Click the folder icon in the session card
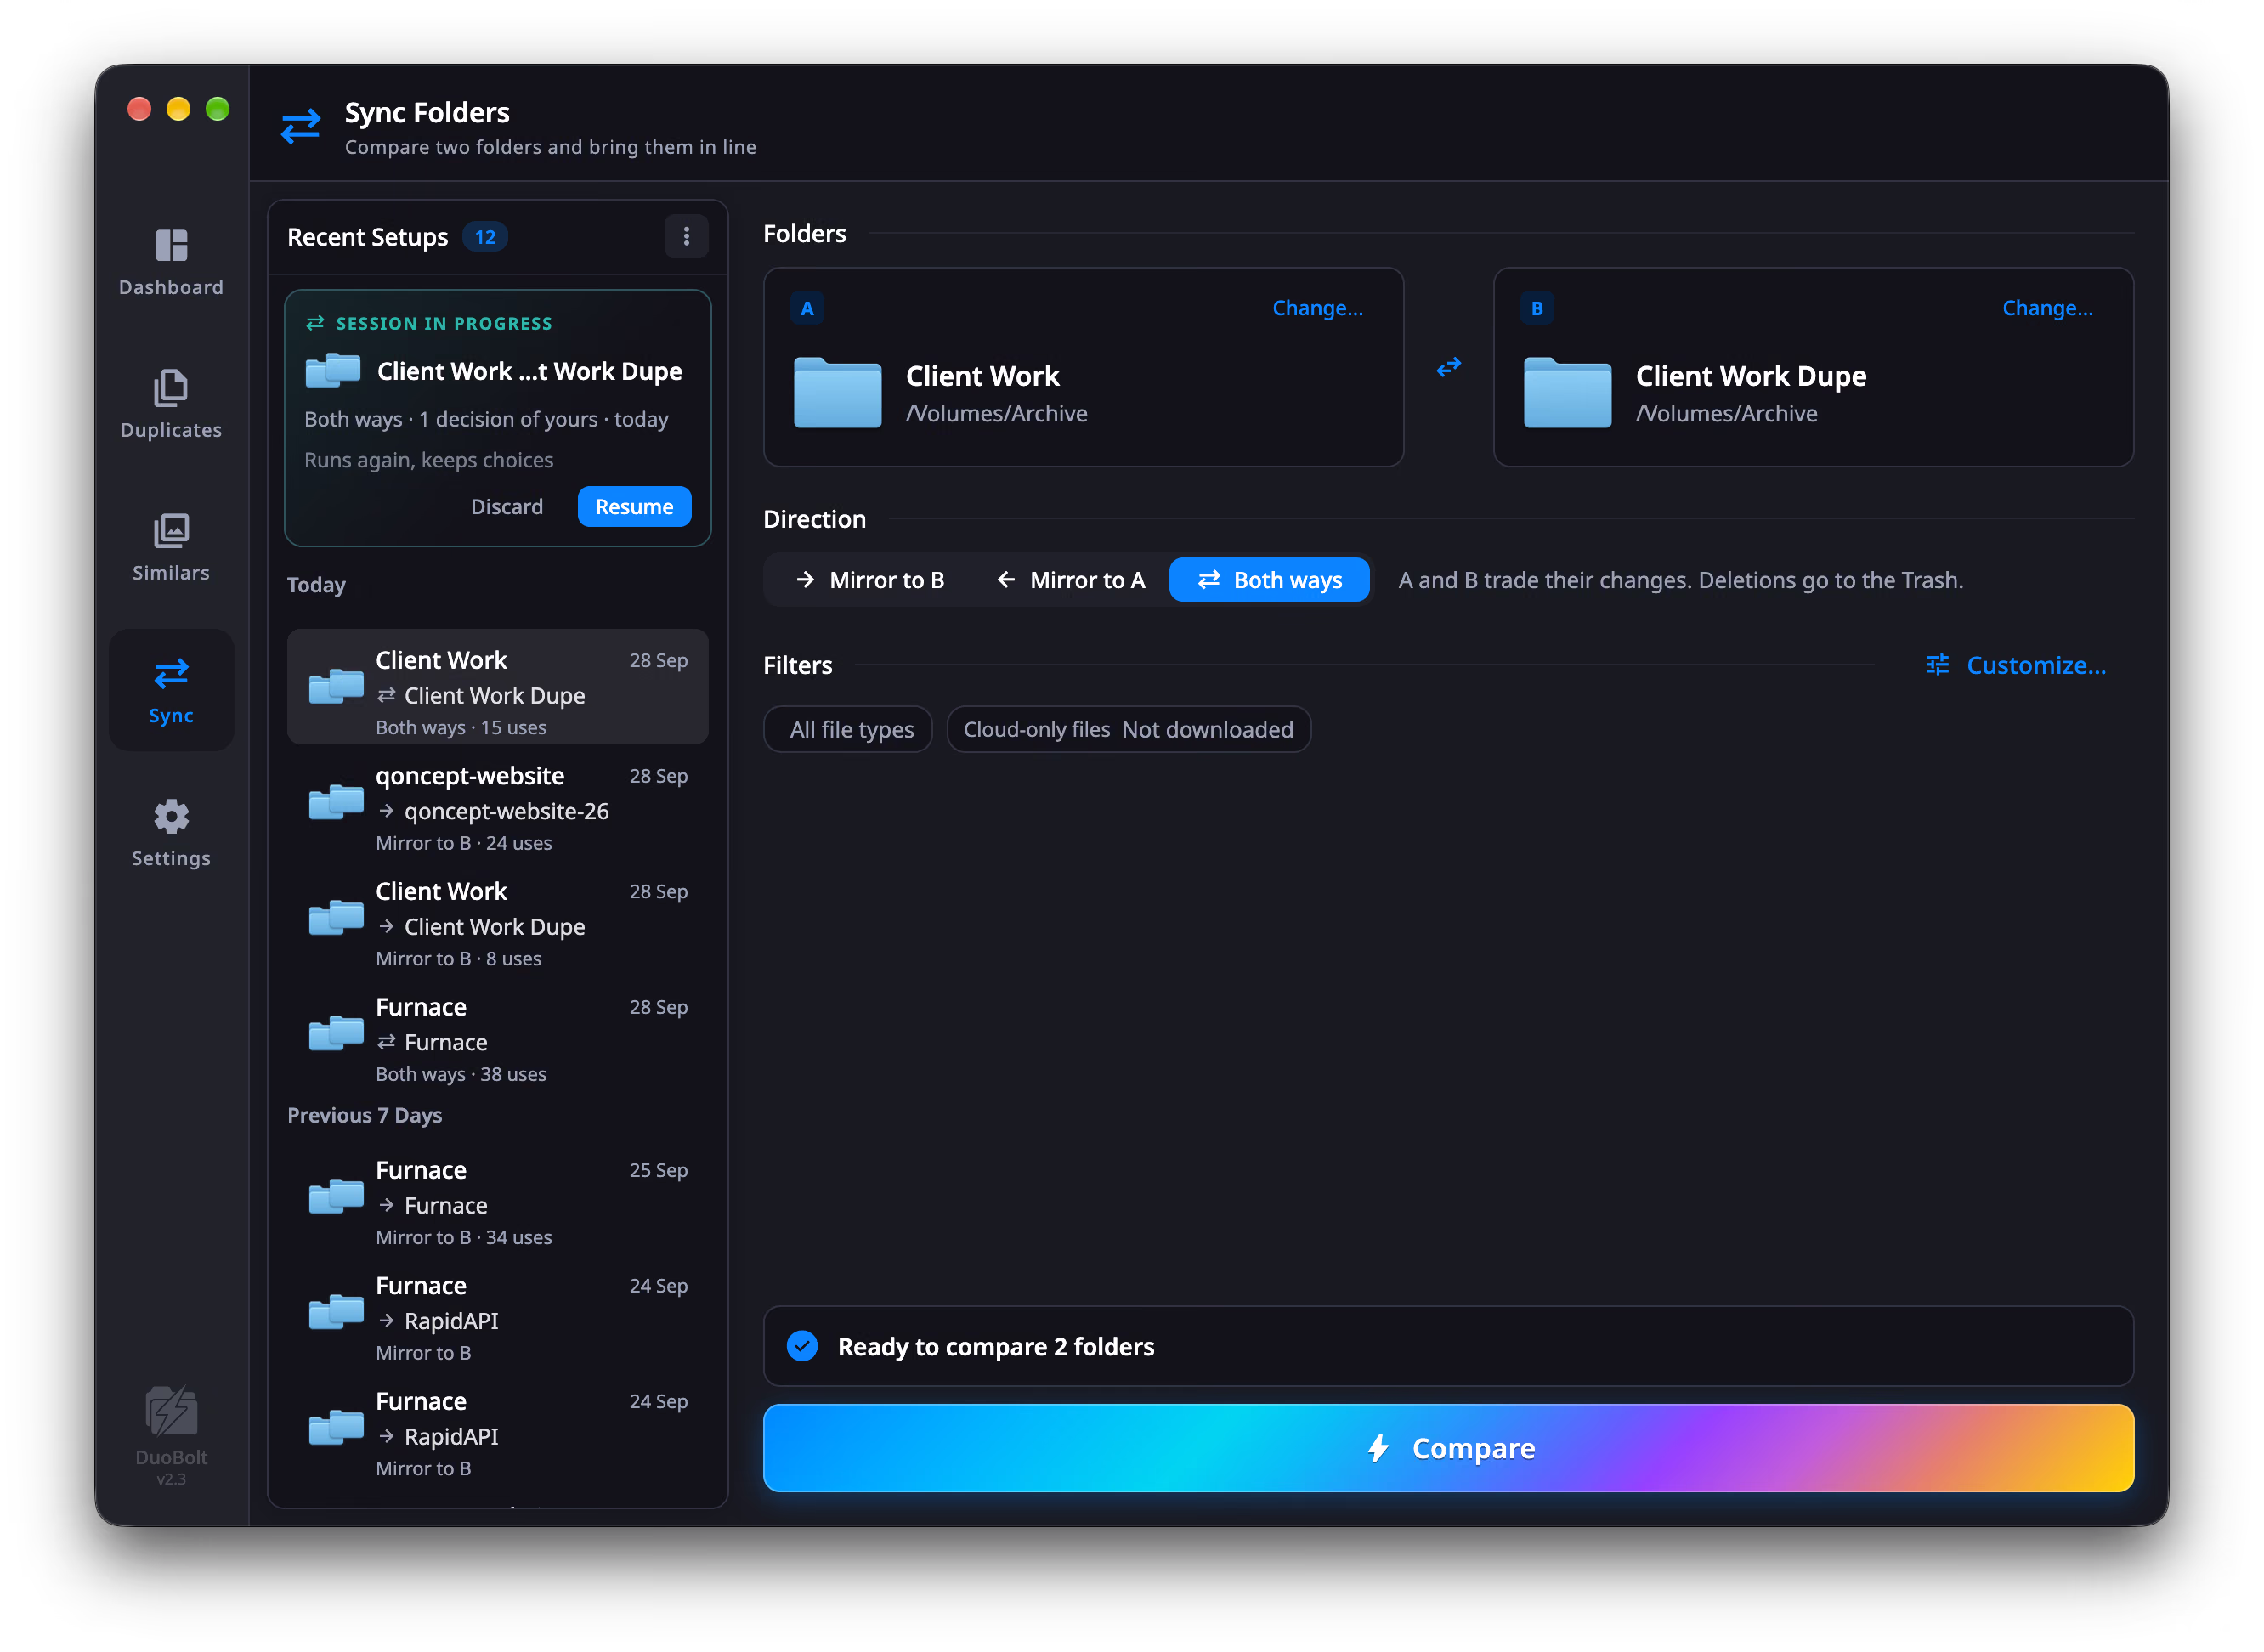Image resolution: width=2264 pixels, height=1652 pixels. 333,370
